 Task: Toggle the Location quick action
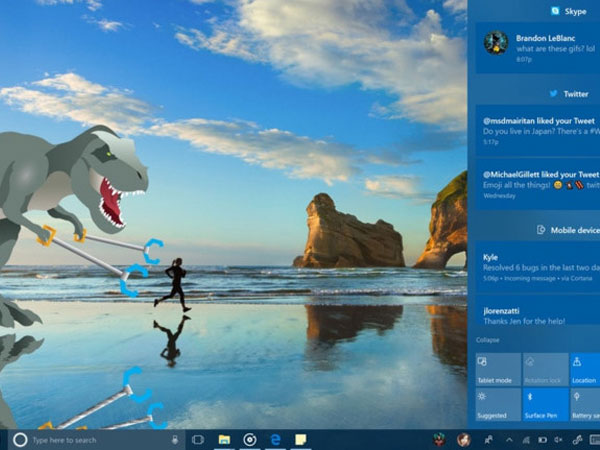click(585, 369)
